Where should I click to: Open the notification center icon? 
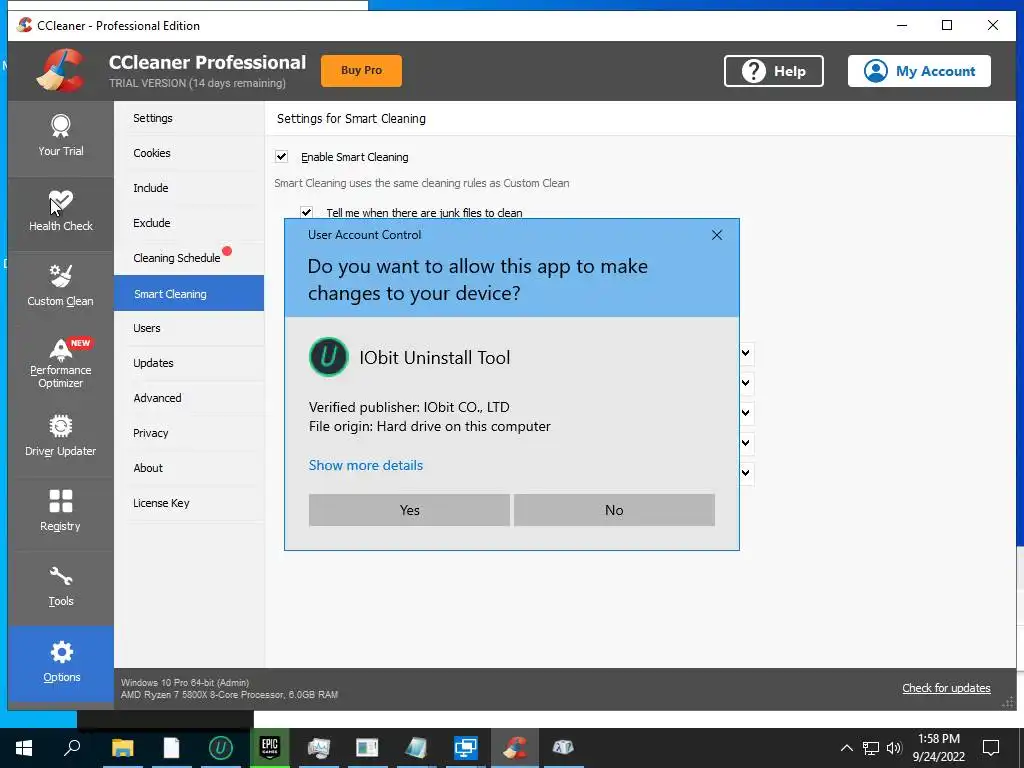tap(991, 747)
